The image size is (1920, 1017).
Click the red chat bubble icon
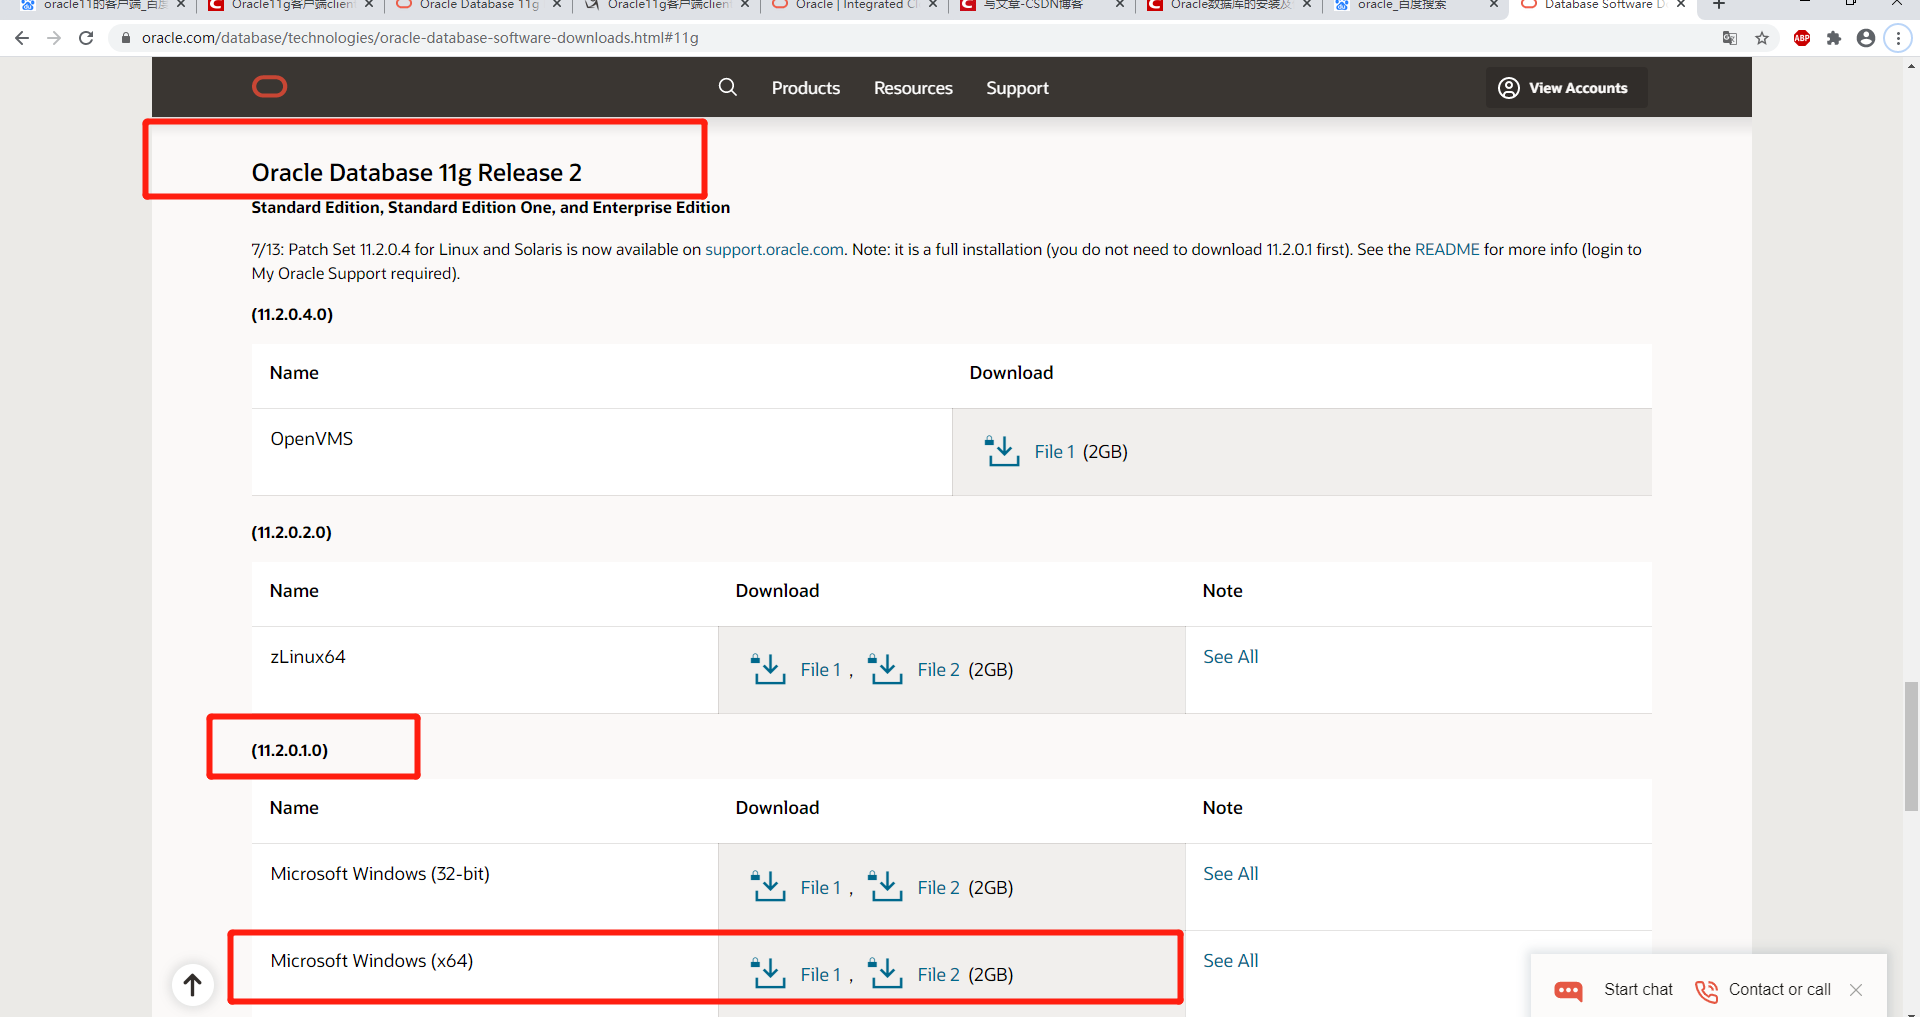[x=1568, y=990]
